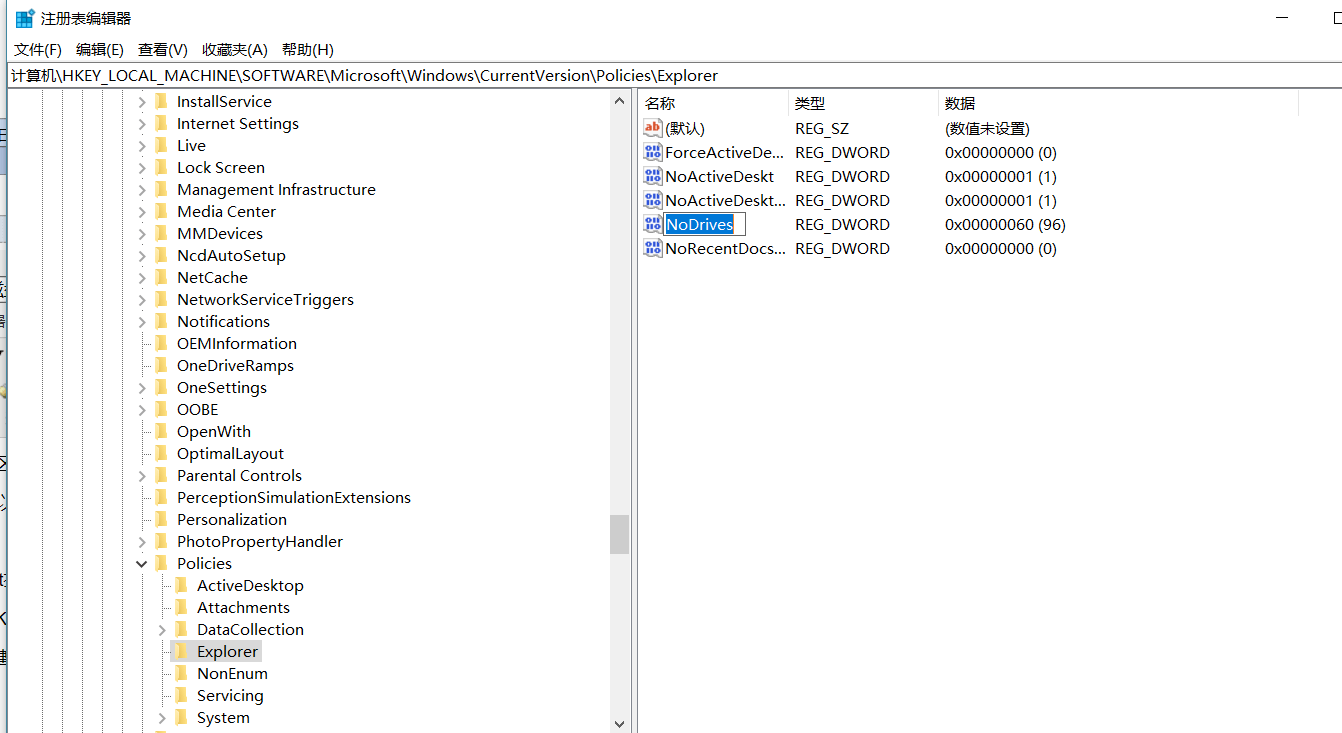Image resolution: width=1342 pixels, height=733 pixels.
Task: Collapse the Policies tree node
Action: click(142, 564)
